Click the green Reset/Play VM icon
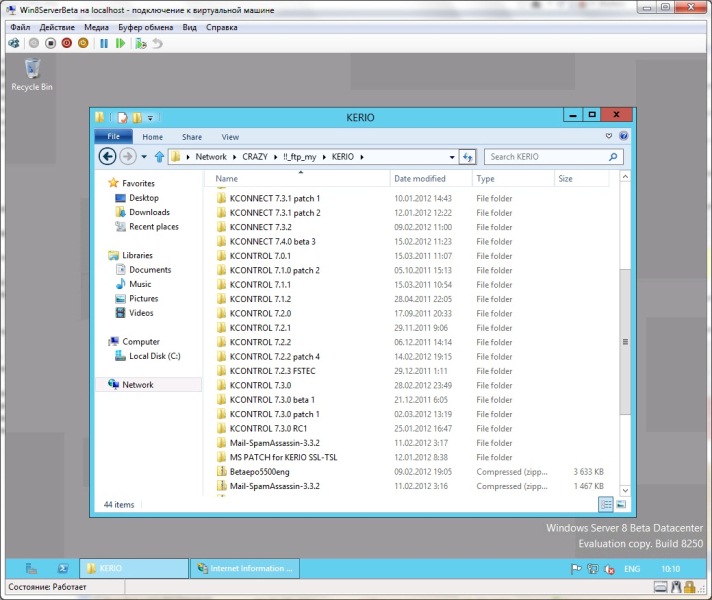 tap(121, 43)
